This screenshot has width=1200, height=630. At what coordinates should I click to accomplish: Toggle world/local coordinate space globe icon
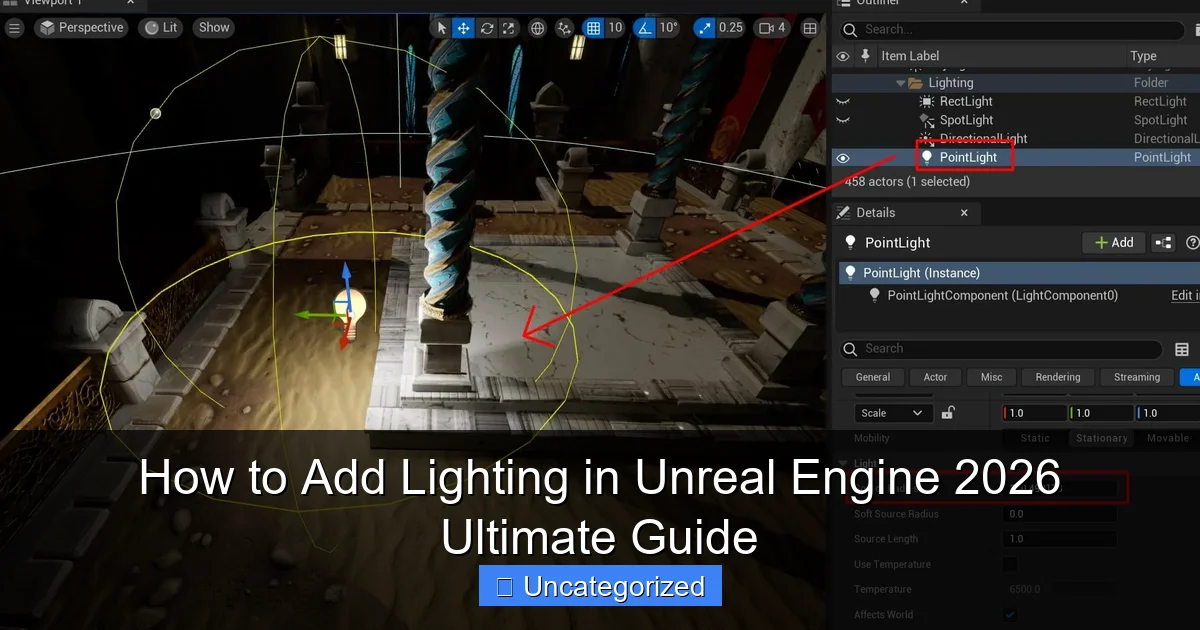click(537, 28)
